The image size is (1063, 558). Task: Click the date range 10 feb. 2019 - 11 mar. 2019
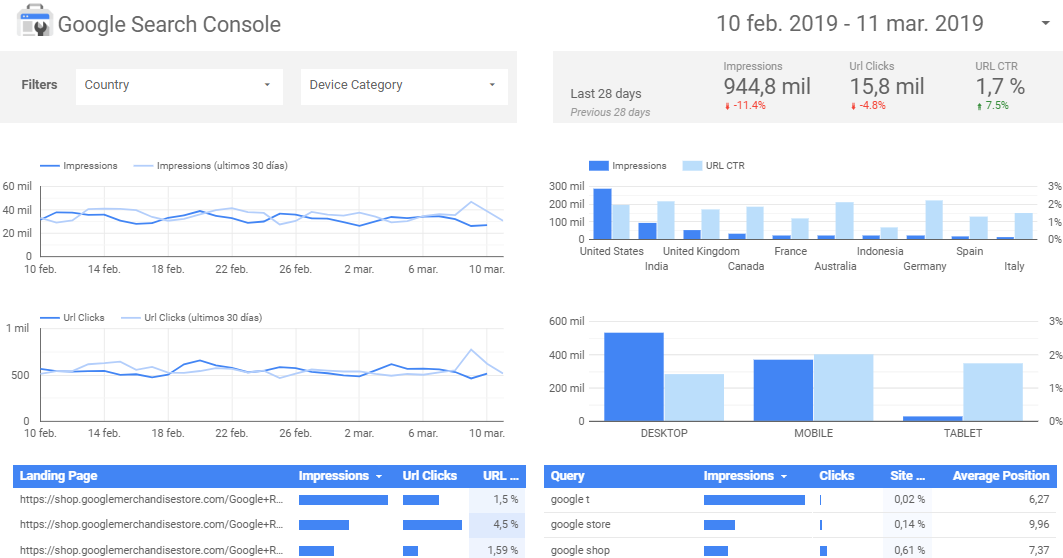[849, 23]
